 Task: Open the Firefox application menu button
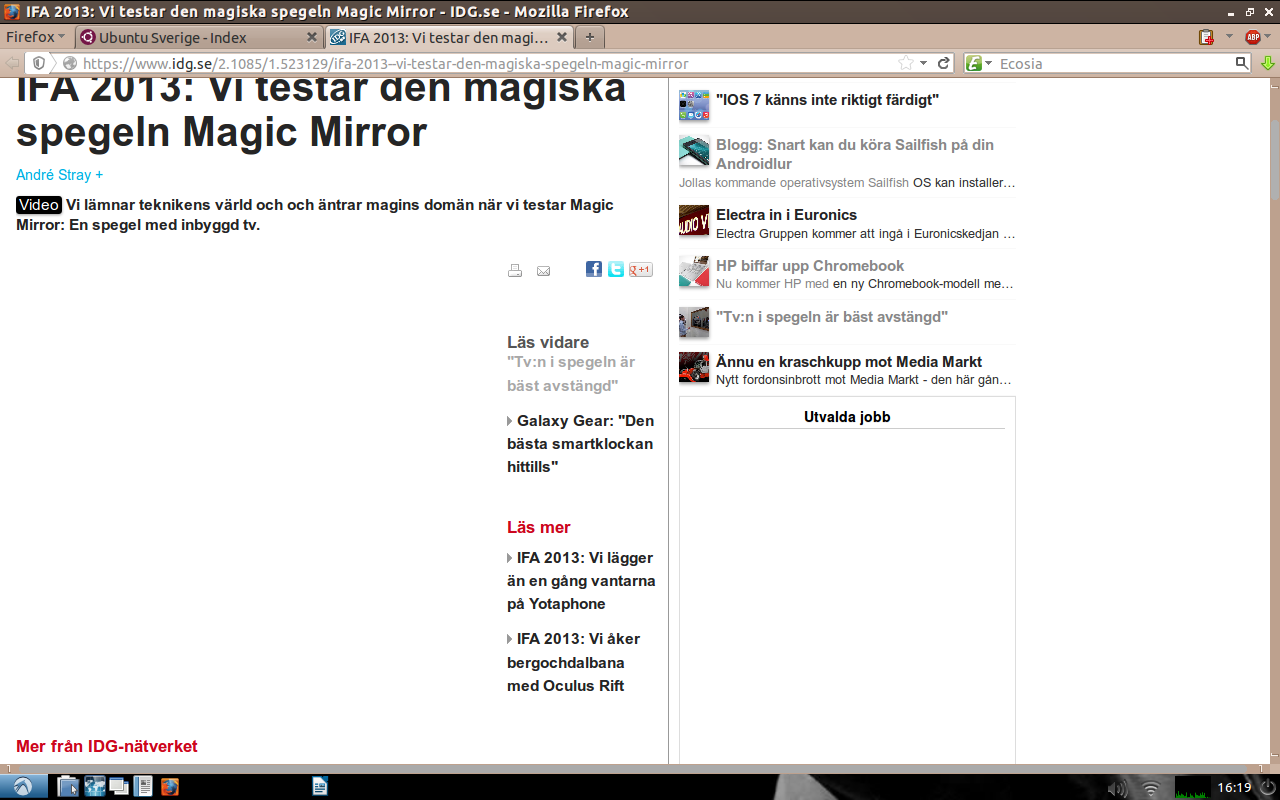point(35,37)
